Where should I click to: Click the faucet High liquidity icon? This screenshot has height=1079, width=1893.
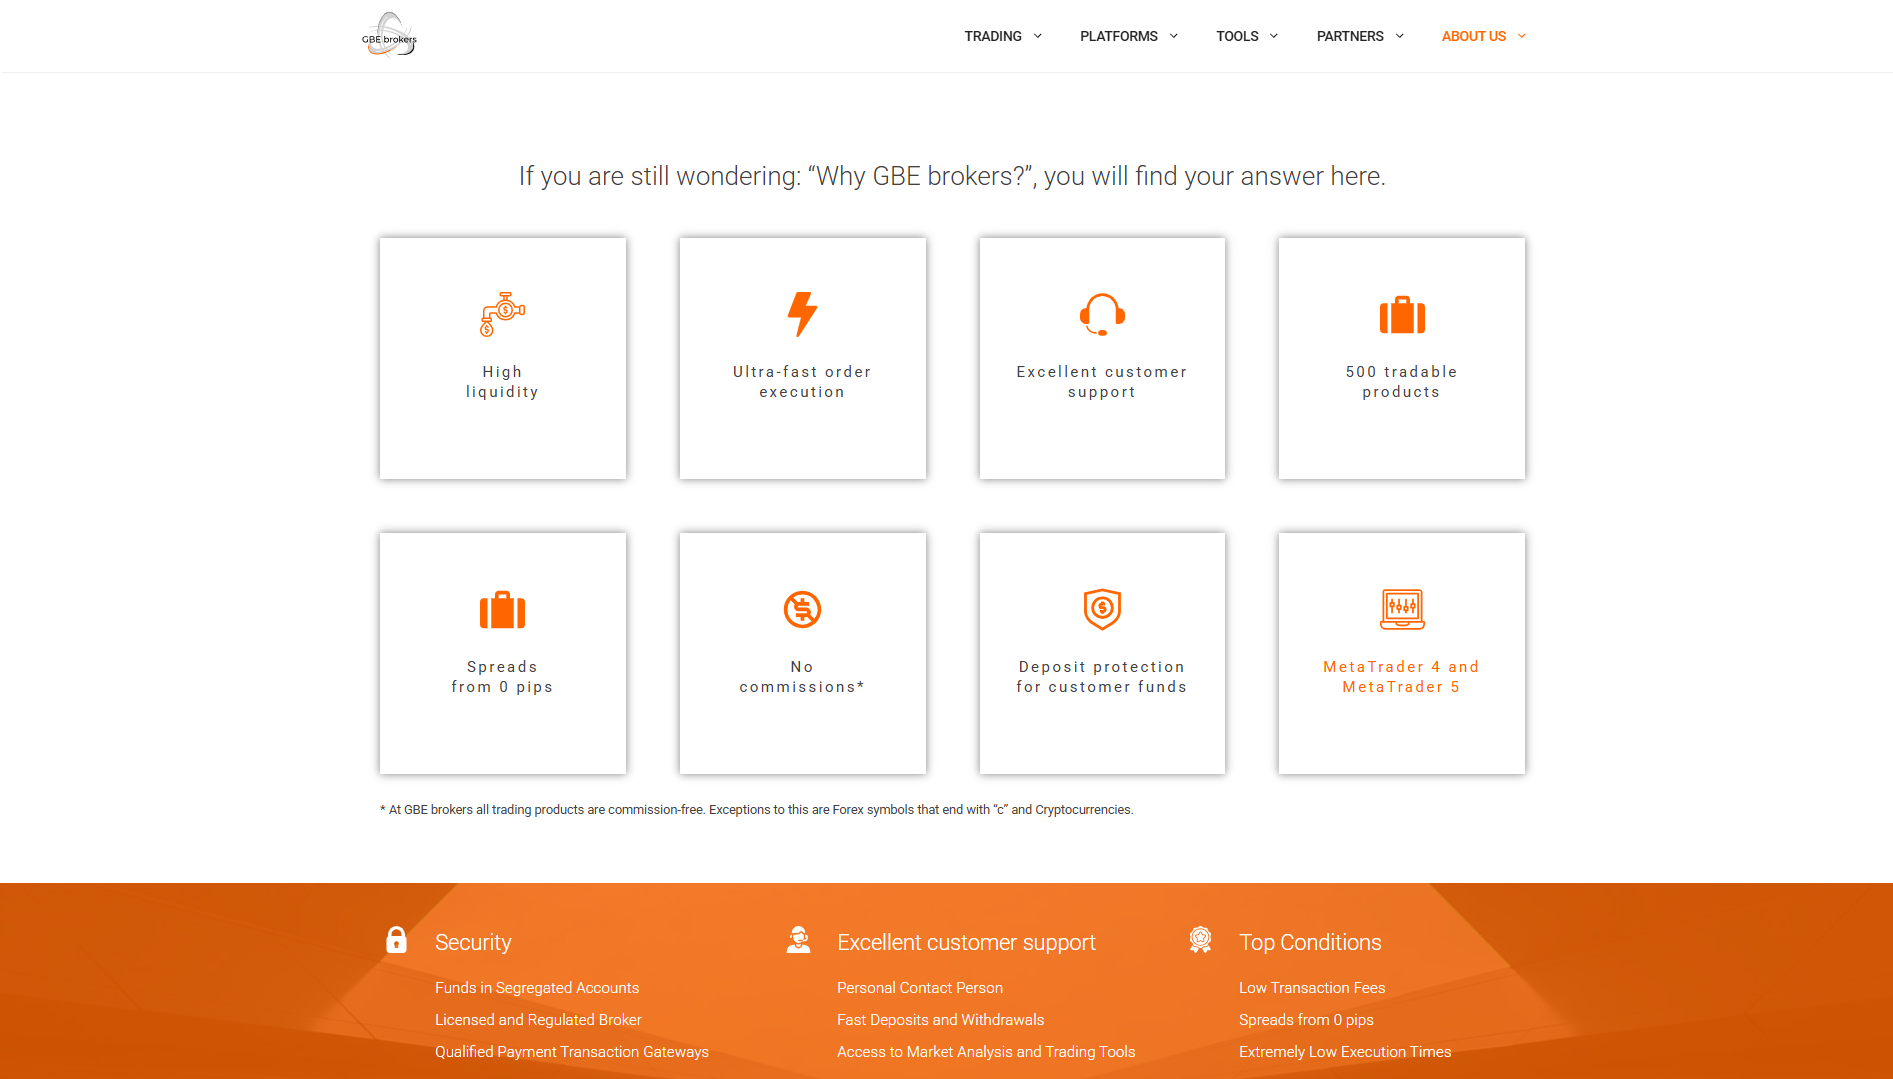pyautogui.click(x=502, y=314)
